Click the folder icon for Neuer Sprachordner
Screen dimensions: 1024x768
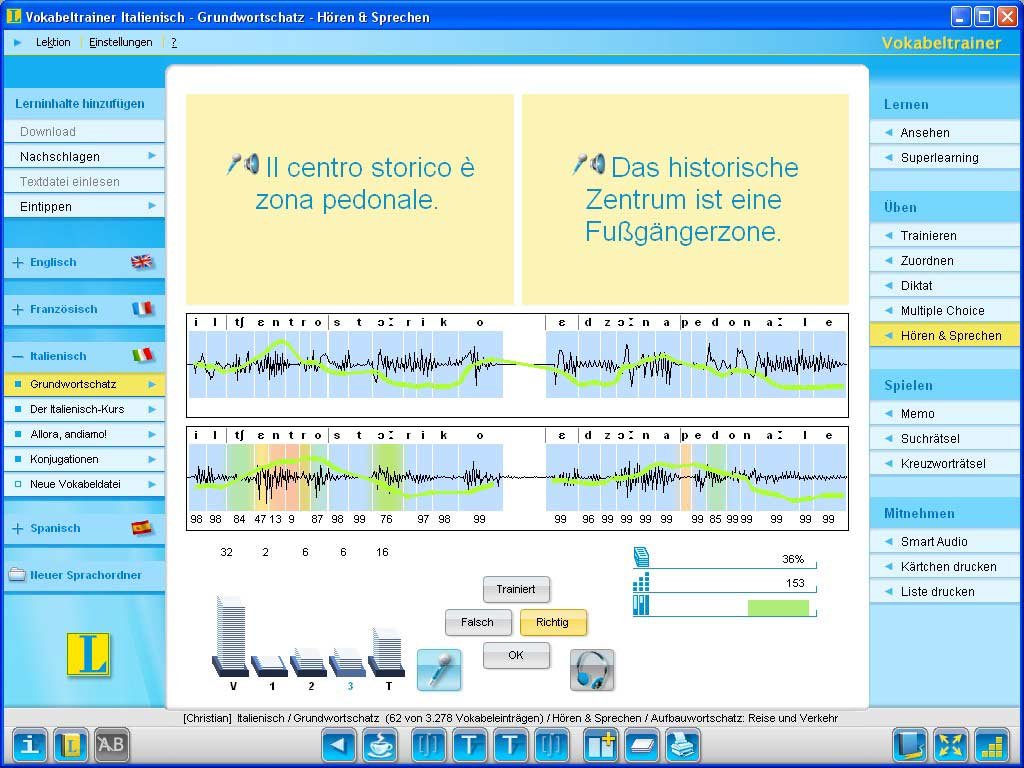[x=17, y=575]
